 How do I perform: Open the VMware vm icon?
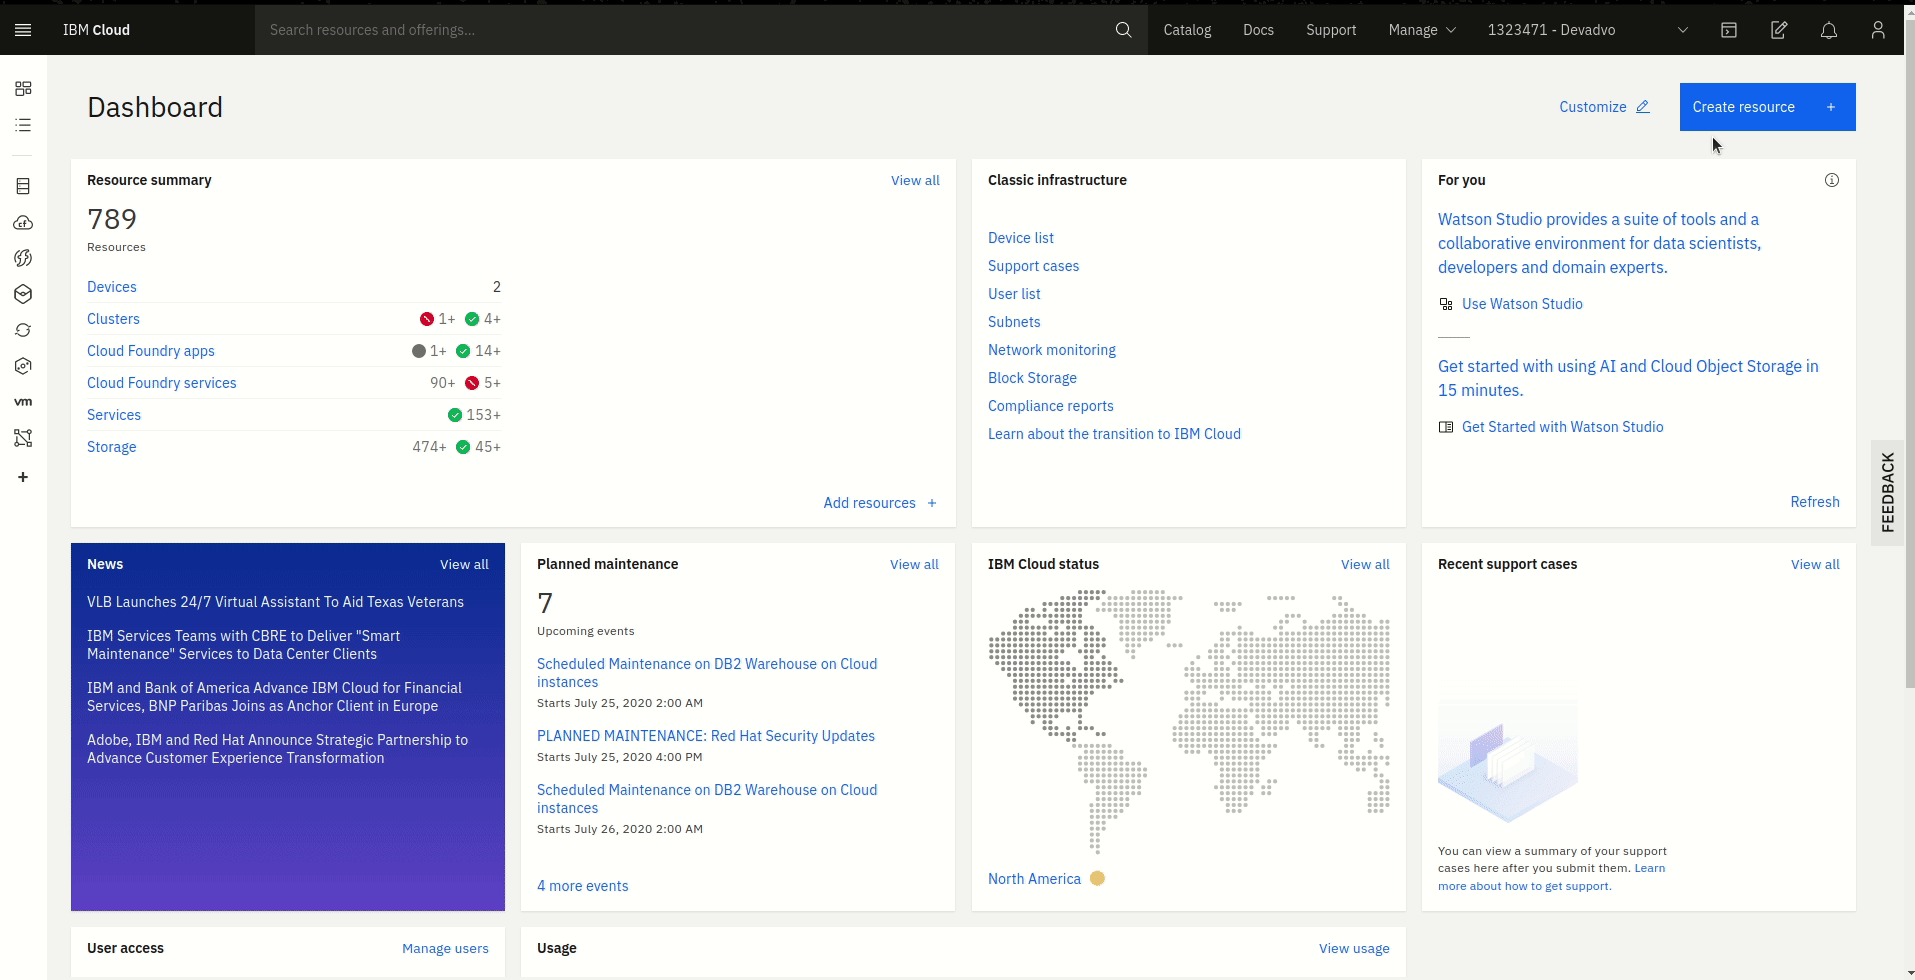click(x=23, y=402)
